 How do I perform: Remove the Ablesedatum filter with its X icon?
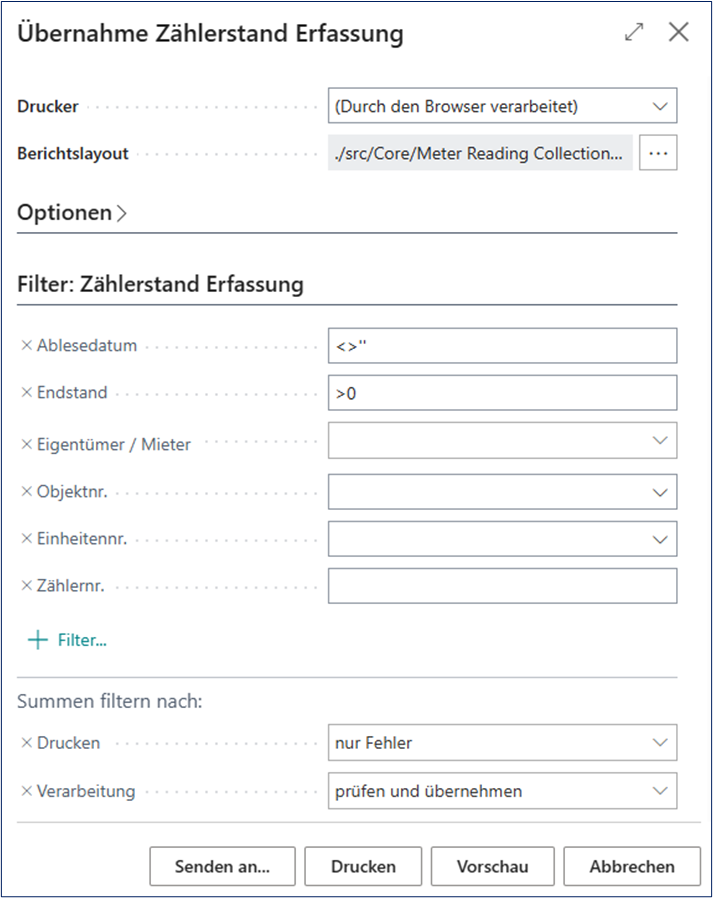pos(26,345)
